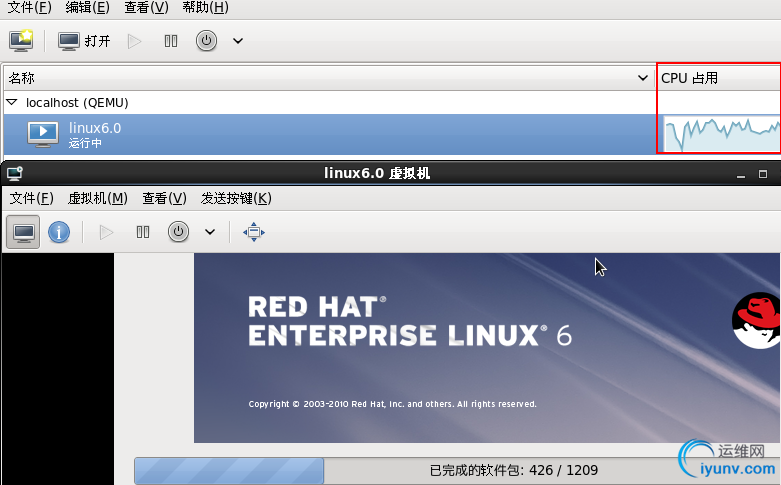Click the monitor icon beside 打开
This screenshot has width=781, height=485.
(69, 41)
